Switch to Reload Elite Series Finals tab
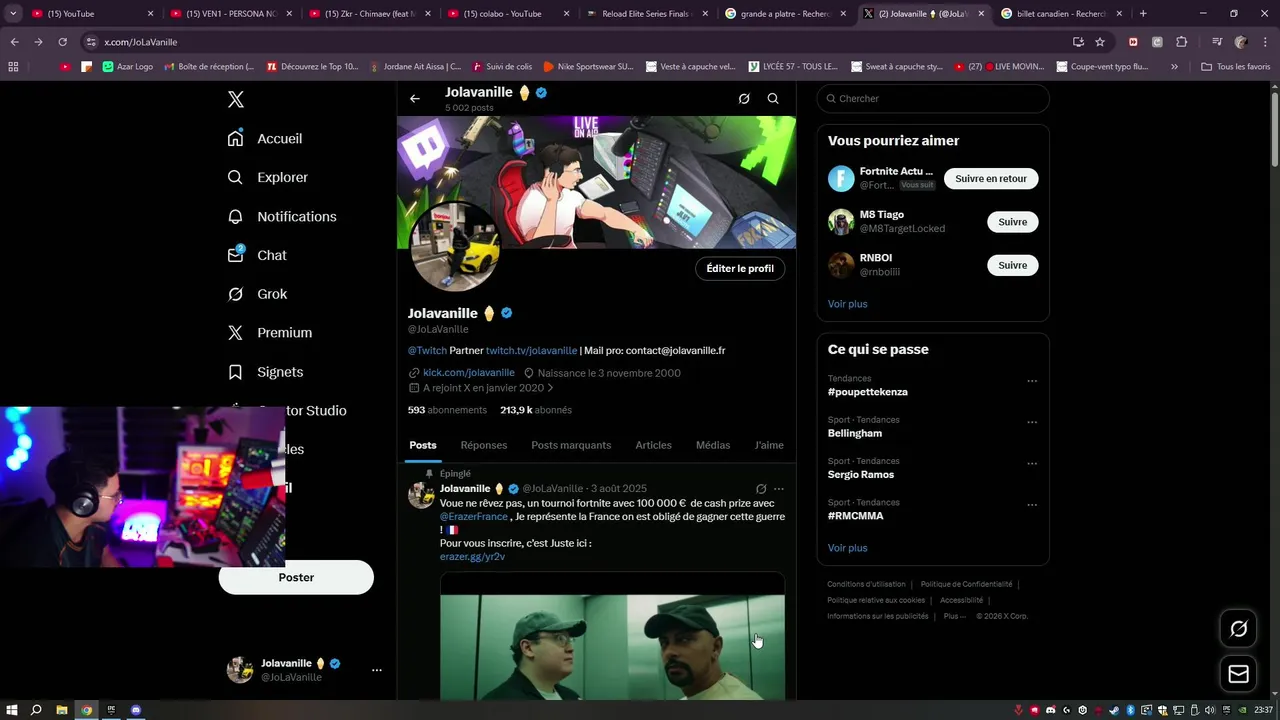Viewport: 1280px width, 720px height. click(645, 14)
